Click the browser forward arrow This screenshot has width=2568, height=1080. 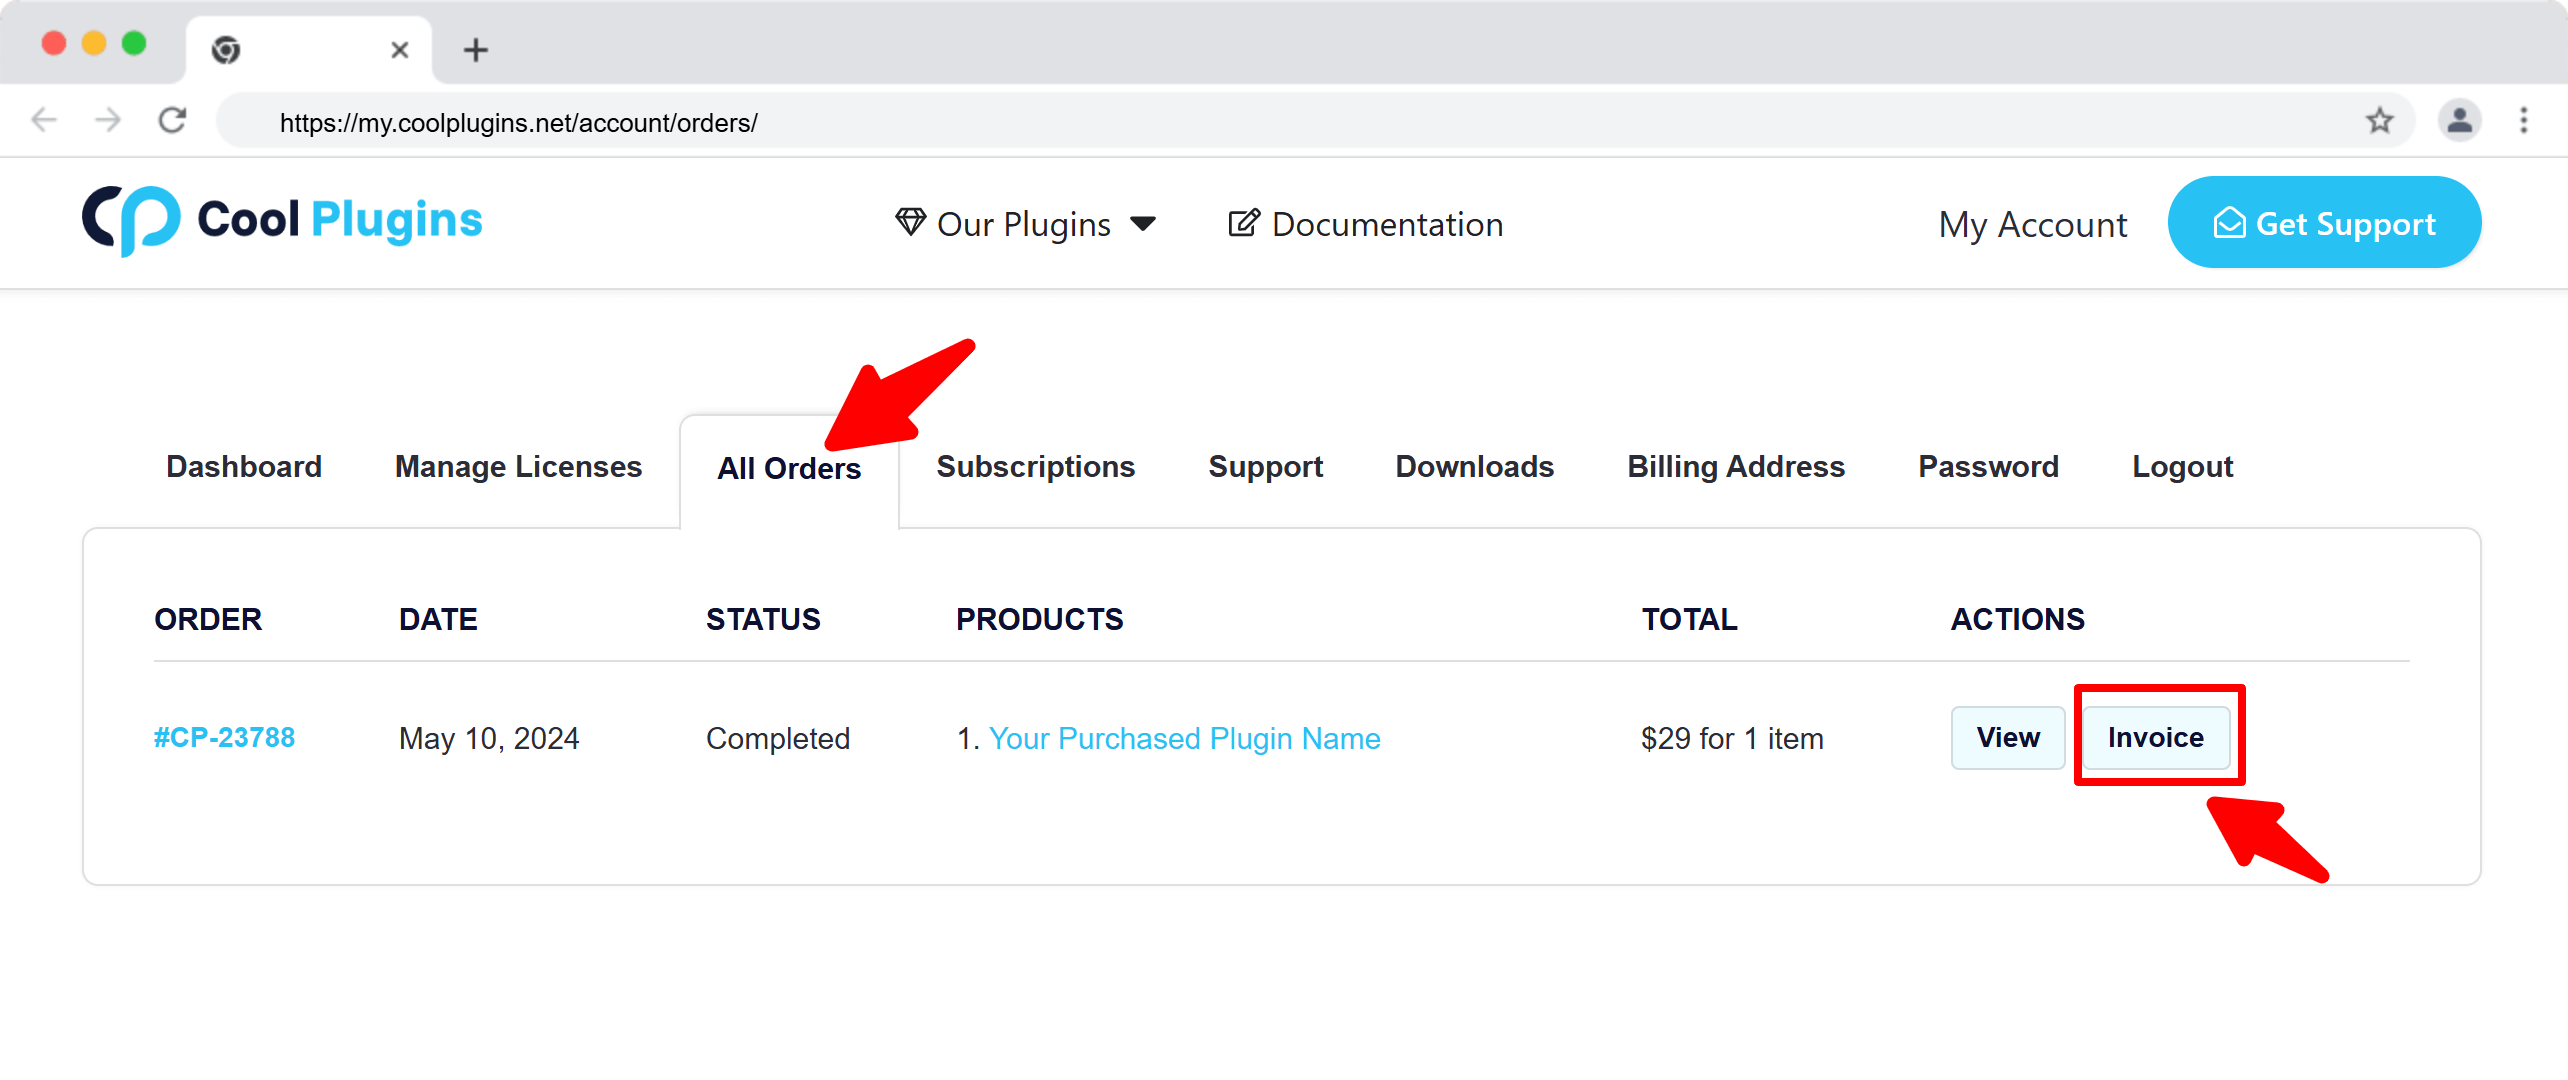point(107,121)
